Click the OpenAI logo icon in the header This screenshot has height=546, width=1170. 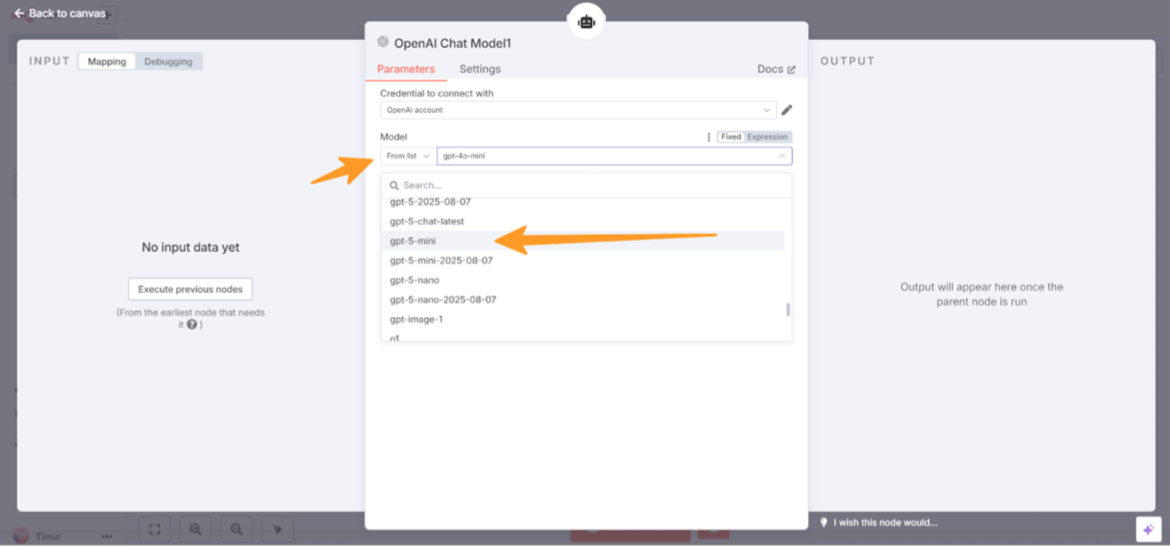point(384,42)
